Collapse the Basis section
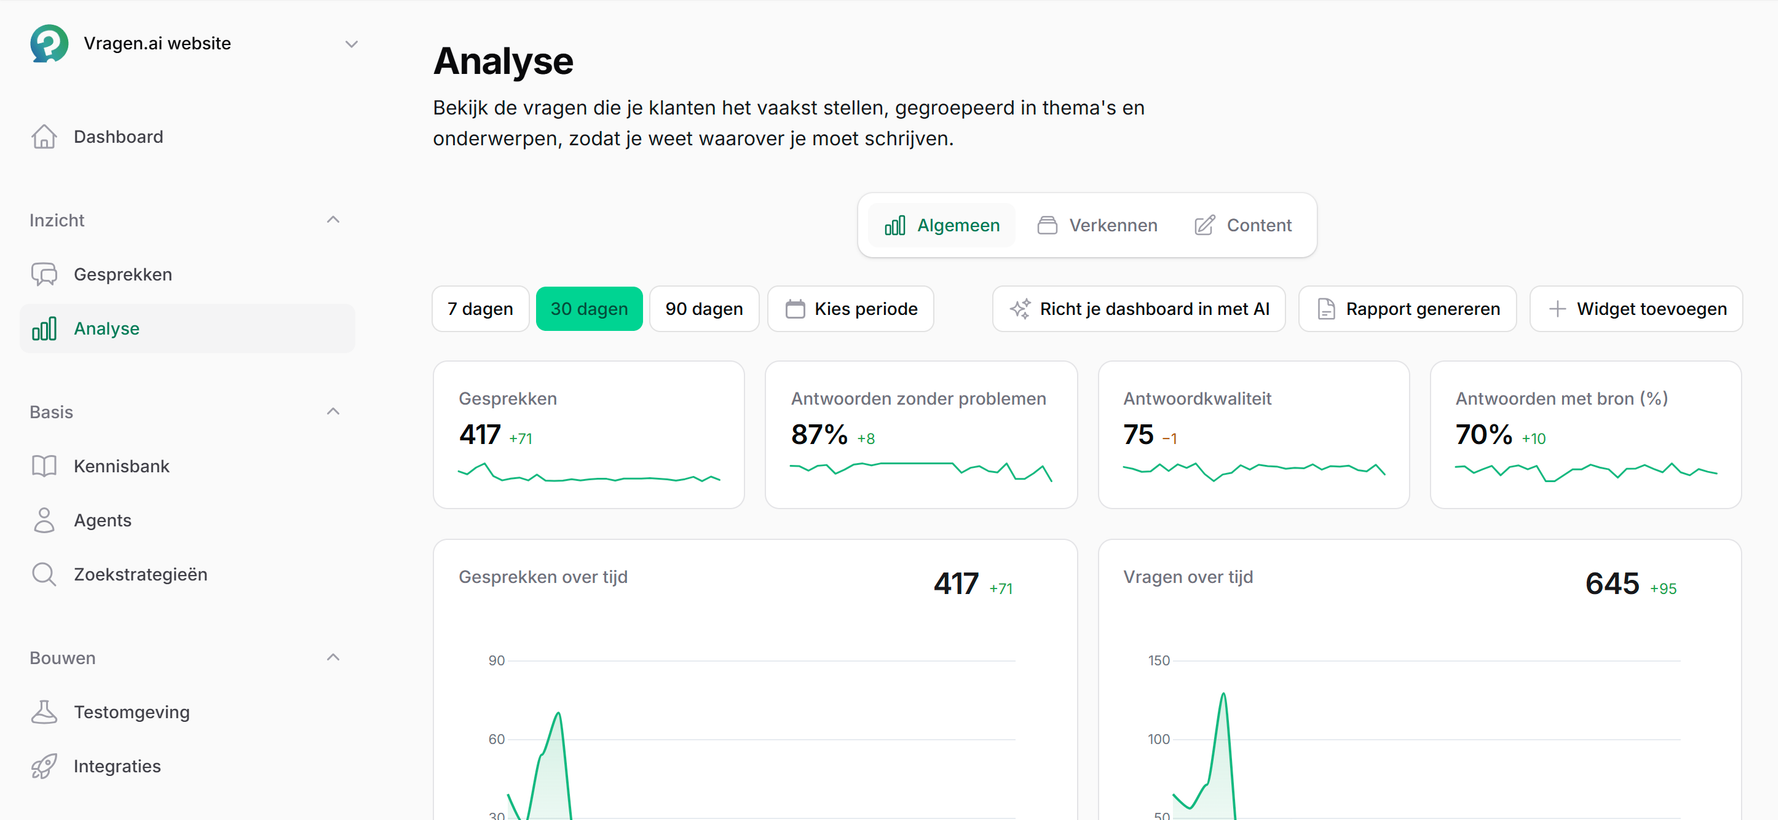The height and width of the screenshot is (820, 1778). tap(333, 412)
